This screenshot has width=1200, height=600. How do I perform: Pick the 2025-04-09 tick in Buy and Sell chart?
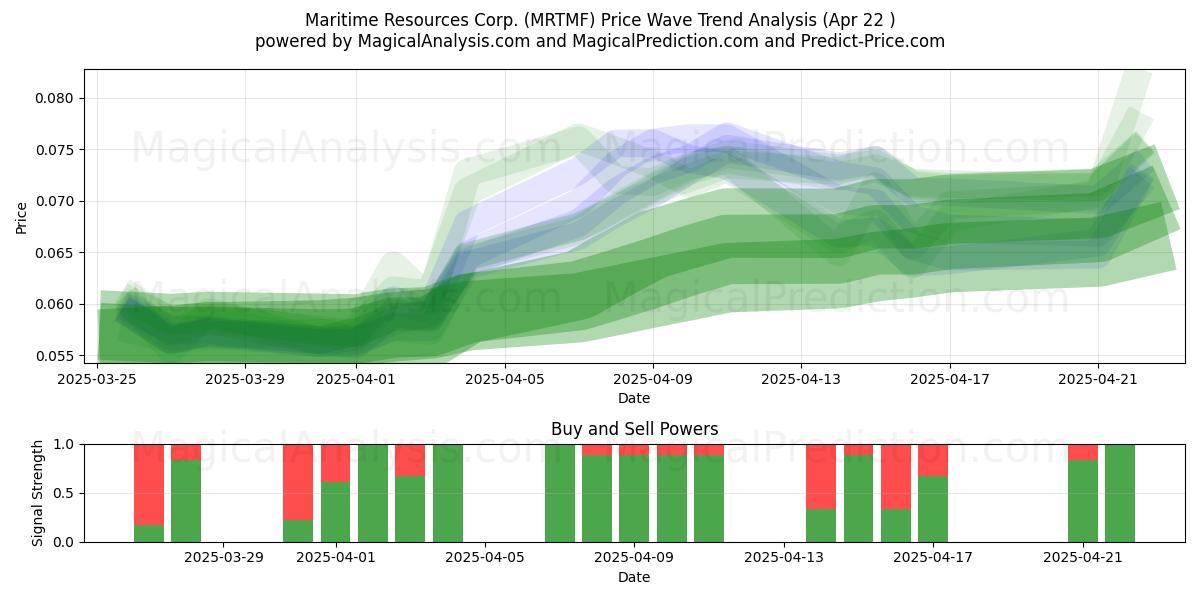(635, 558)
